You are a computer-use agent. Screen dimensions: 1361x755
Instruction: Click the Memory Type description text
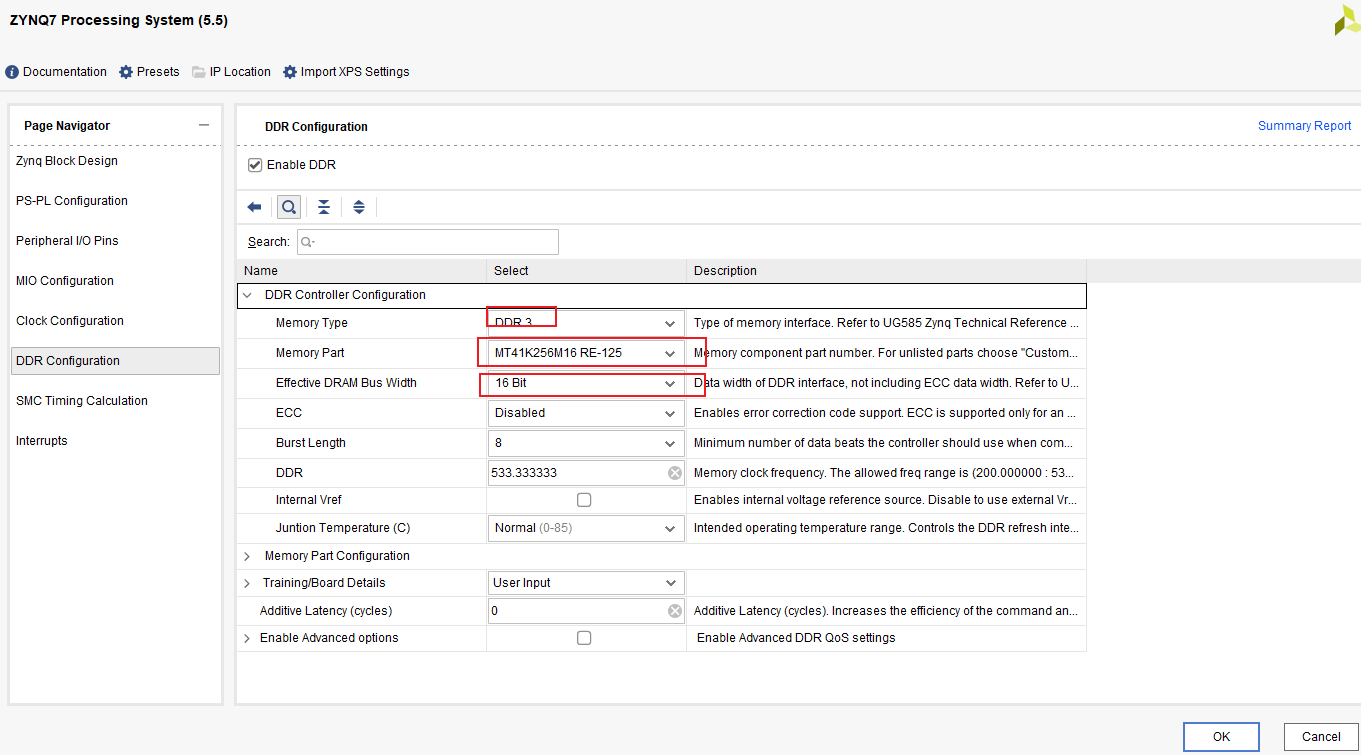click(887, 324)
